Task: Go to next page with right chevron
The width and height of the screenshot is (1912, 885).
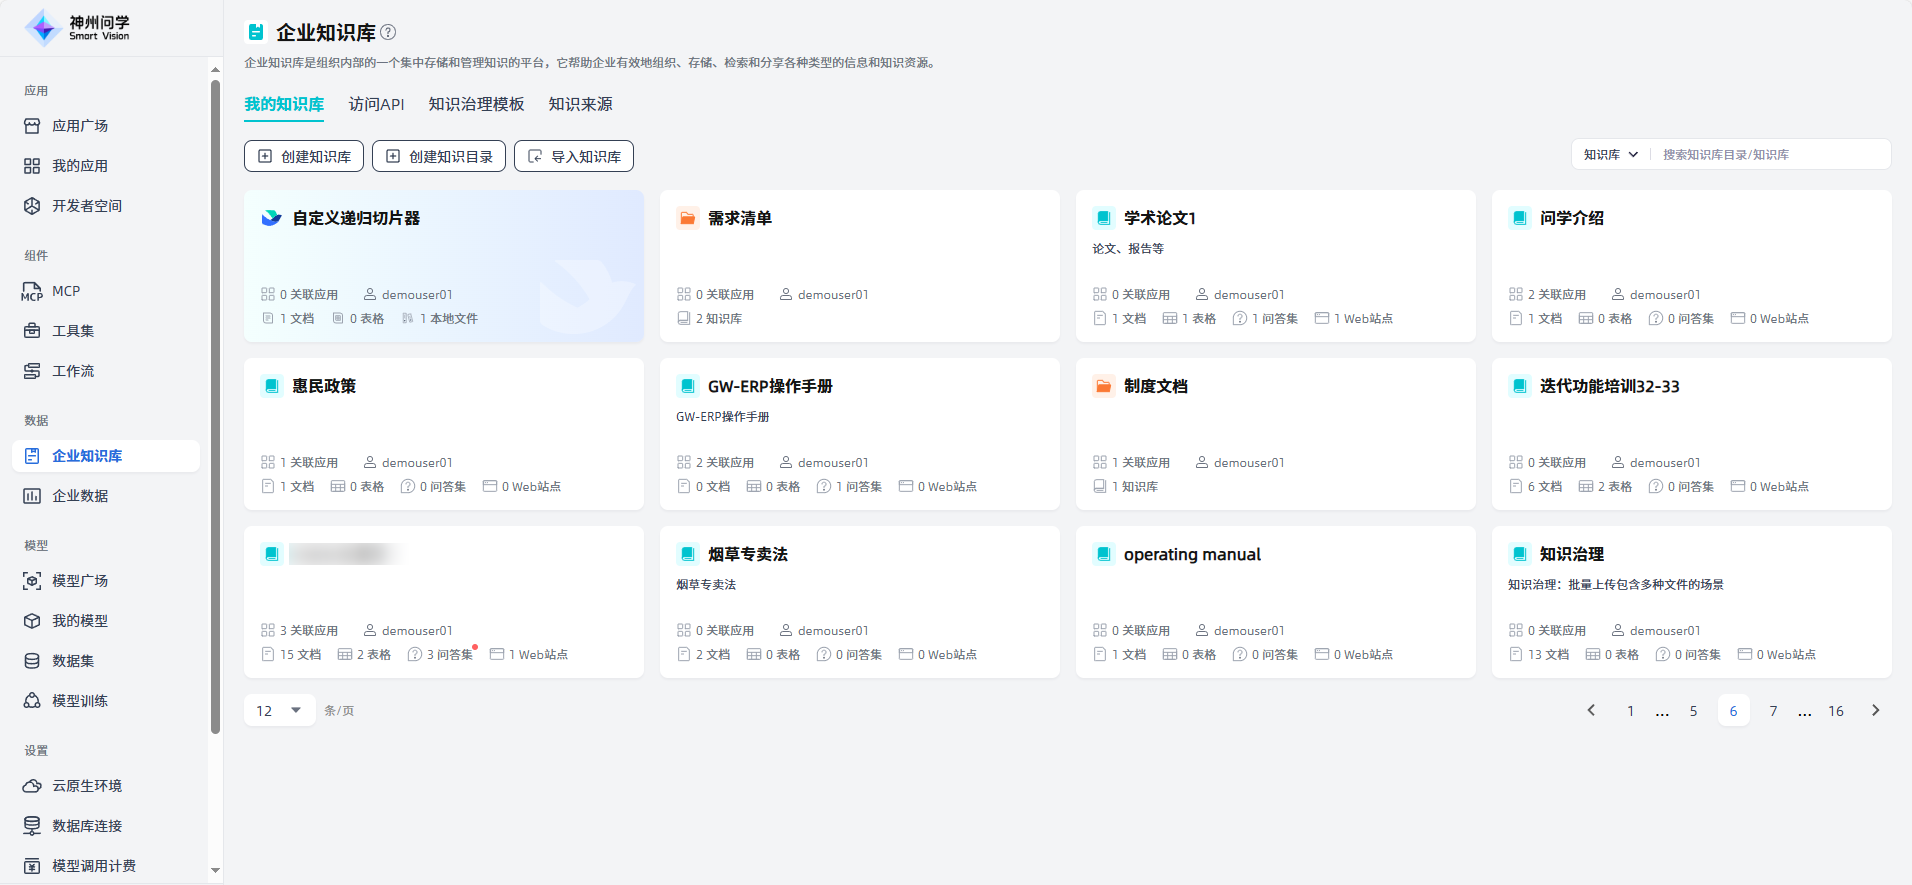Action: click(1875, 711)
